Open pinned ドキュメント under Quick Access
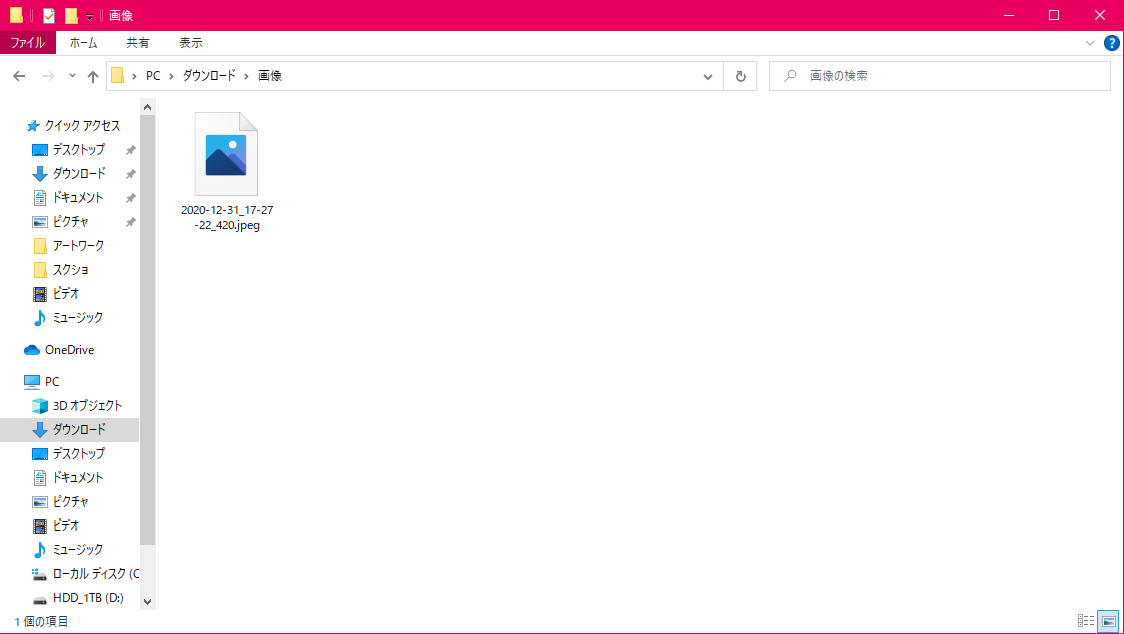1124x634 pixels. pos(78,197)
